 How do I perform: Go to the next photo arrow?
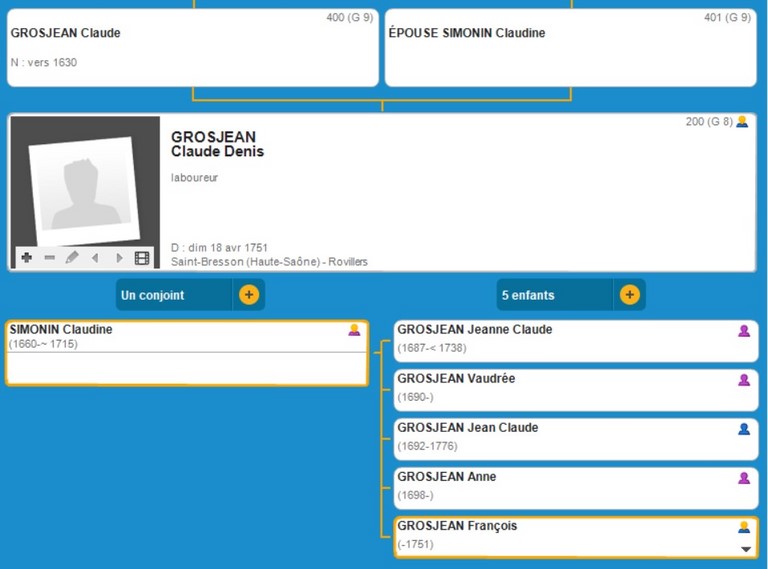119,258
